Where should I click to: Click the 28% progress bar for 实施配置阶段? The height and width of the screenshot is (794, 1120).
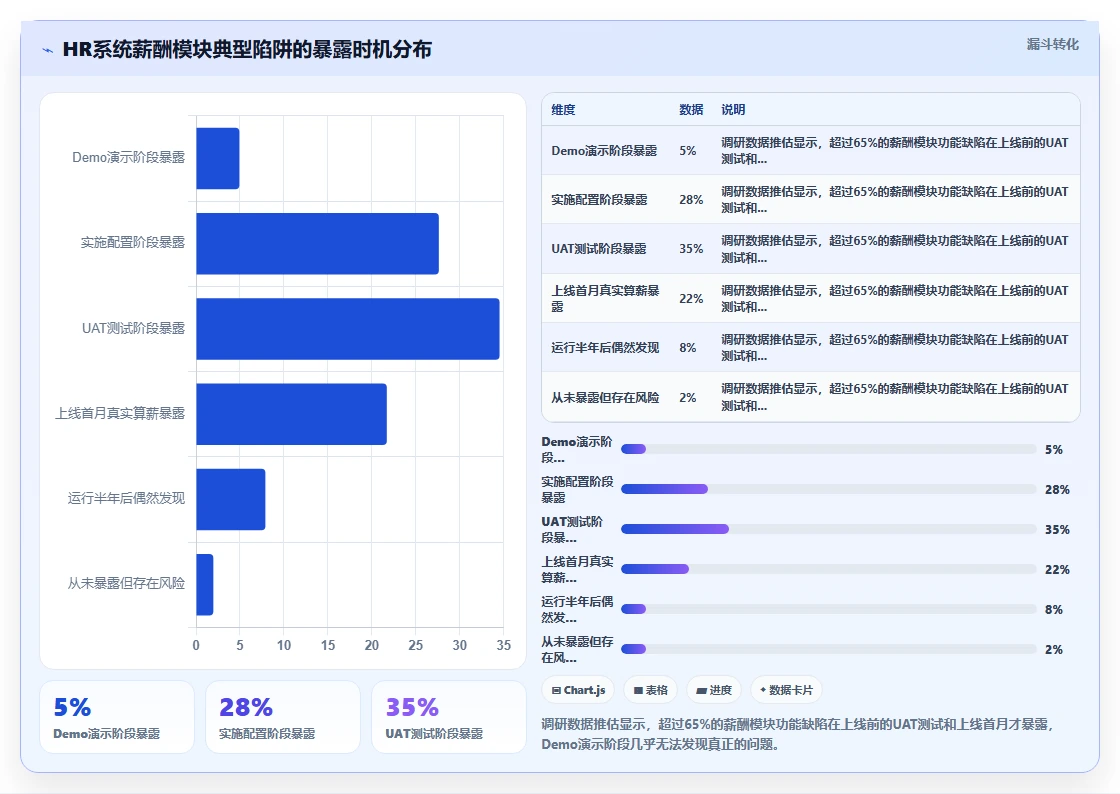[829, 489]
